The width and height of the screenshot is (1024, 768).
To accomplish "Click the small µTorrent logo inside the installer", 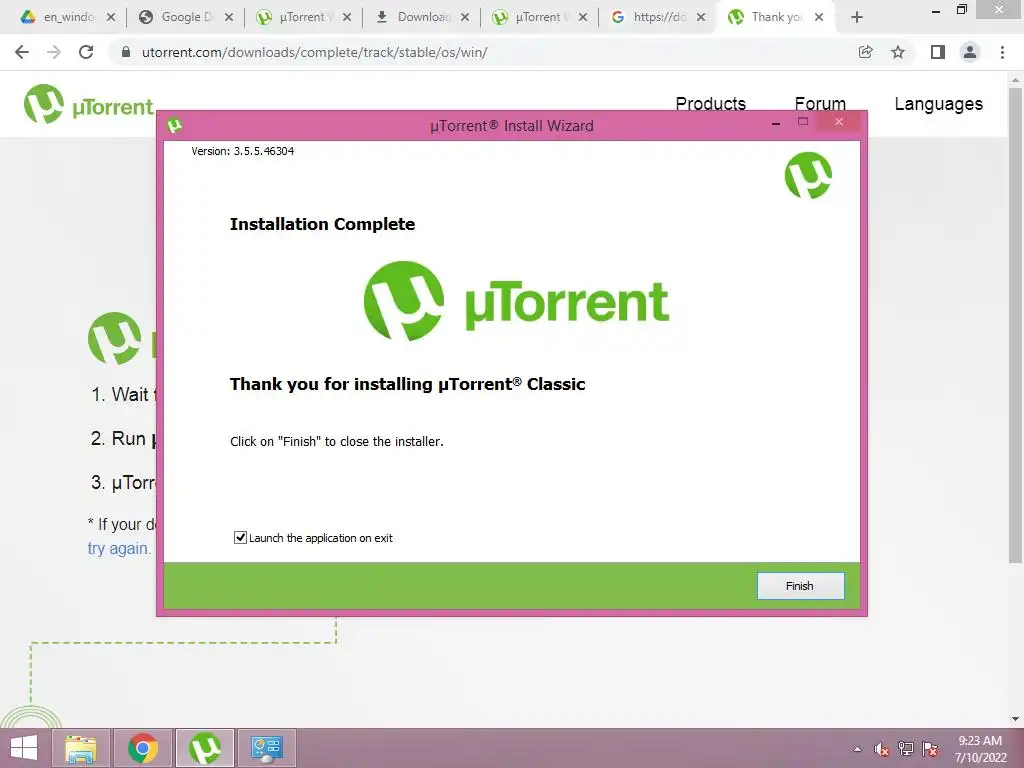I will coord(808,176).
